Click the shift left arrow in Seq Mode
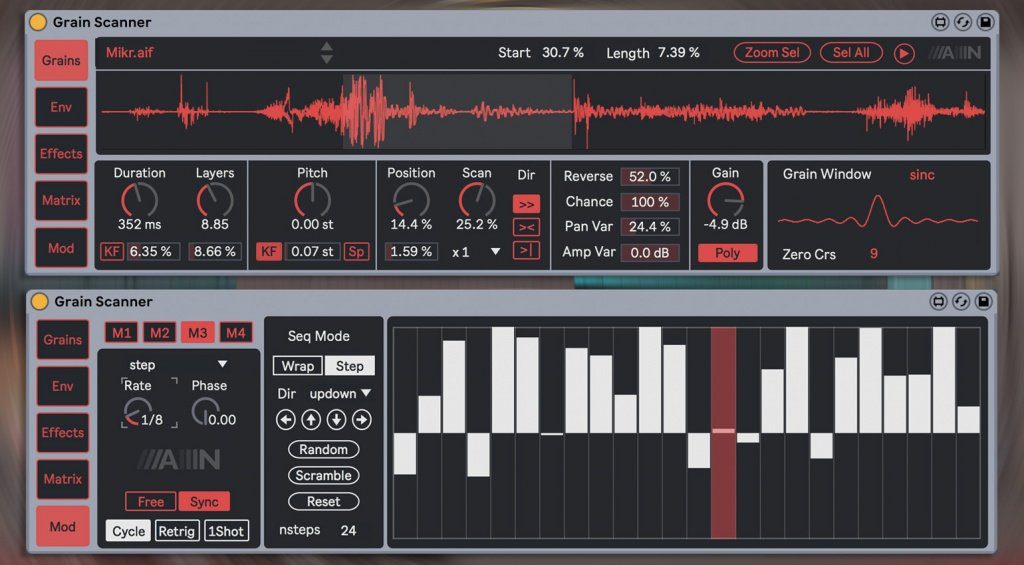The image size is (1024, 565). pyautogui.click(x=285, y=419)
